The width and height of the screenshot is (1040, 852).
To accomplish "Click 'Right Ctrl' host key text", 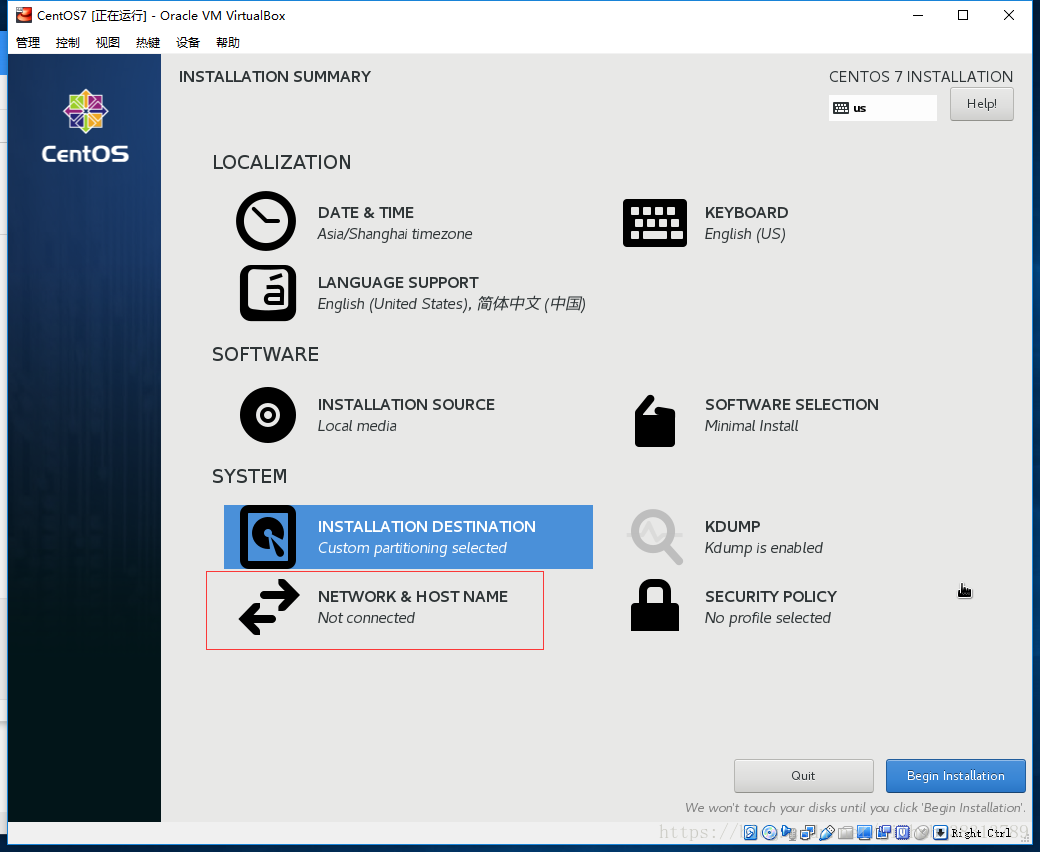I will pyautogui.click(x=981, y=833).
